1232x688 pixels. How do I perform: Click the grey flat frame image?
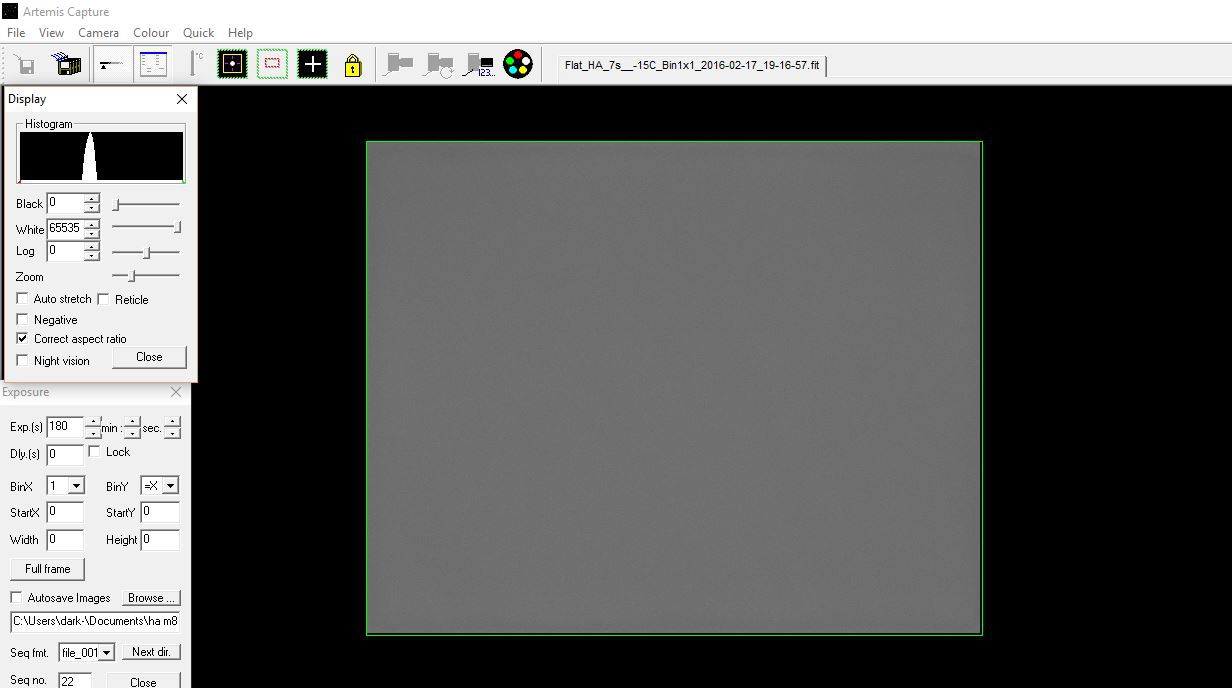click(x=674, y=387)
